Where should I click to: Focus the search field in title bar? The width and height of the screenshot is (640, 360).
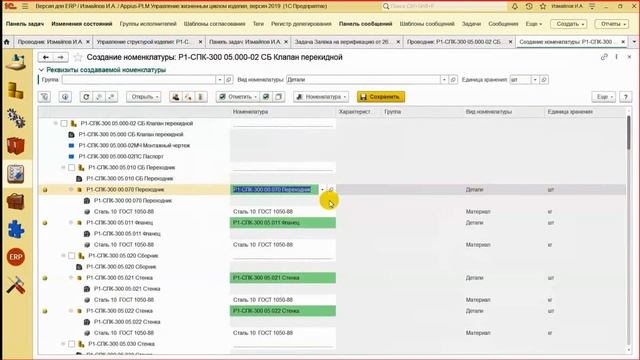point(443,6)
